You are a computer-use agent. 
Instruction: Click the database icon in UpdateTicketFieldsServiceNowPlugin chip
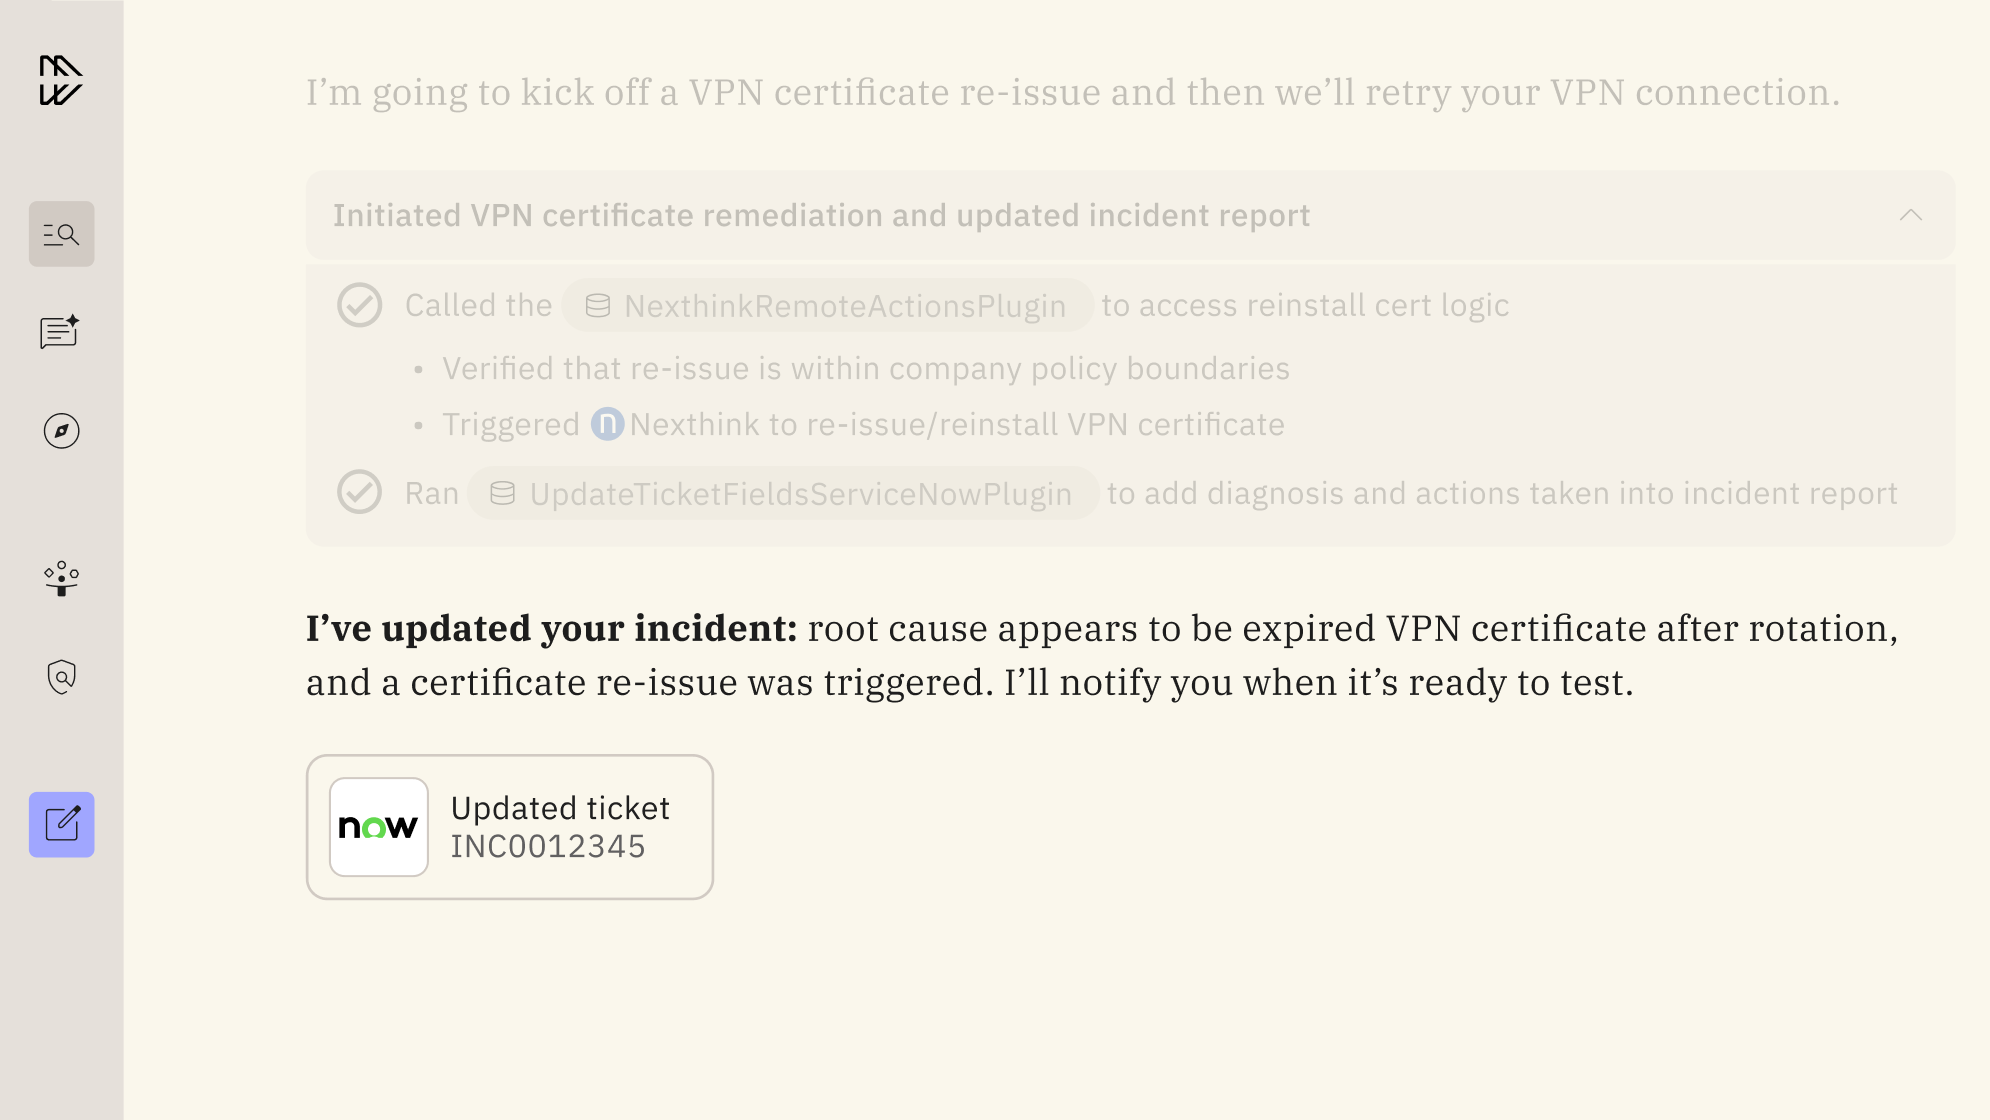tap(502, 493)
